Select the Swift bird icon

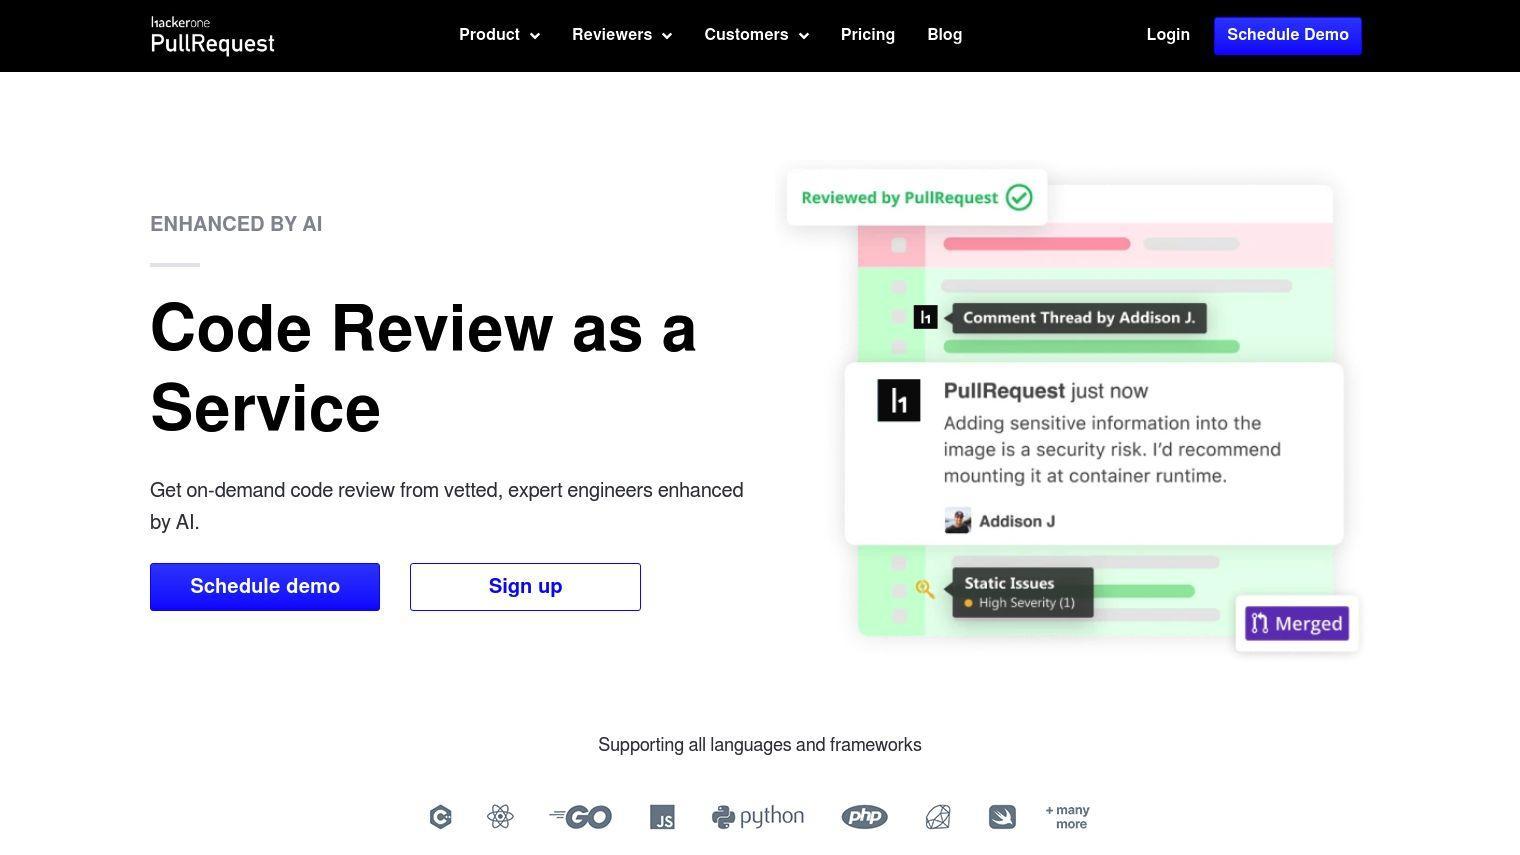(1002, 817)
